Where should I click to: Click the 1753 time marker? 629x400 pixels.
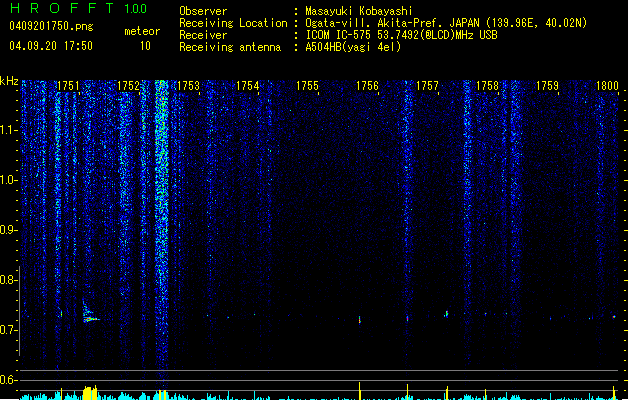tap(188, 86)
